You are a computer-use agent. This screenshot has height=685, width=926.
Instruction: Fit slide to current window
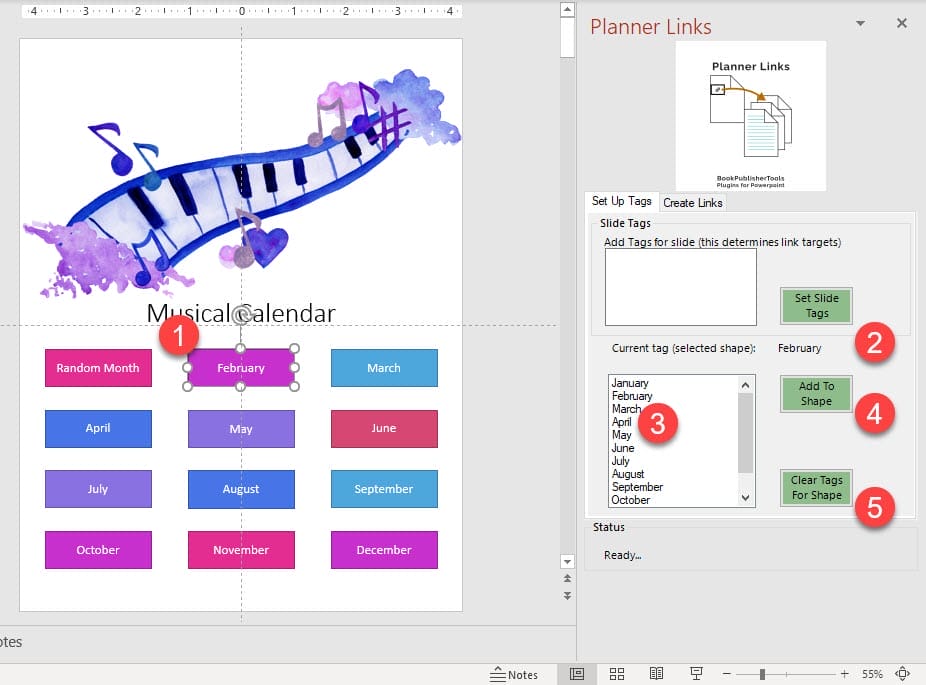[903, 674]
